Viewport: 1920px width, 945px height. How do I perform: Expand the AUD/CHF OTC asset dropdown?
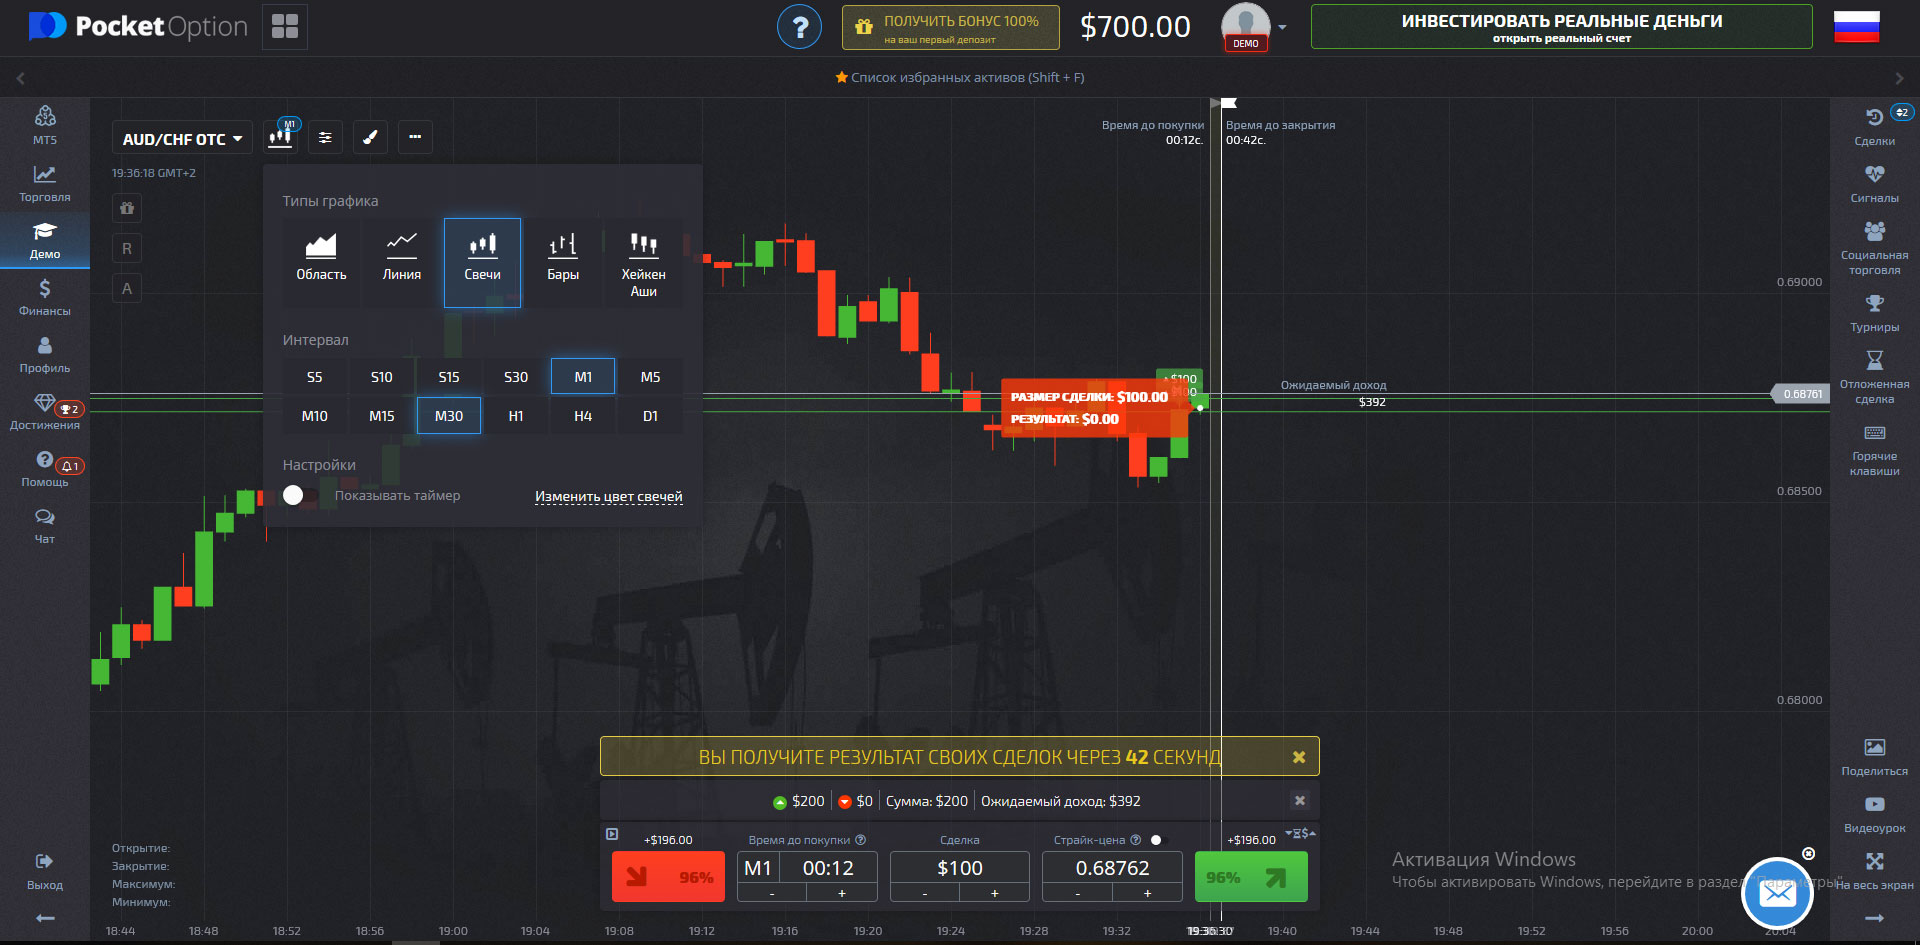pos(182,139)
